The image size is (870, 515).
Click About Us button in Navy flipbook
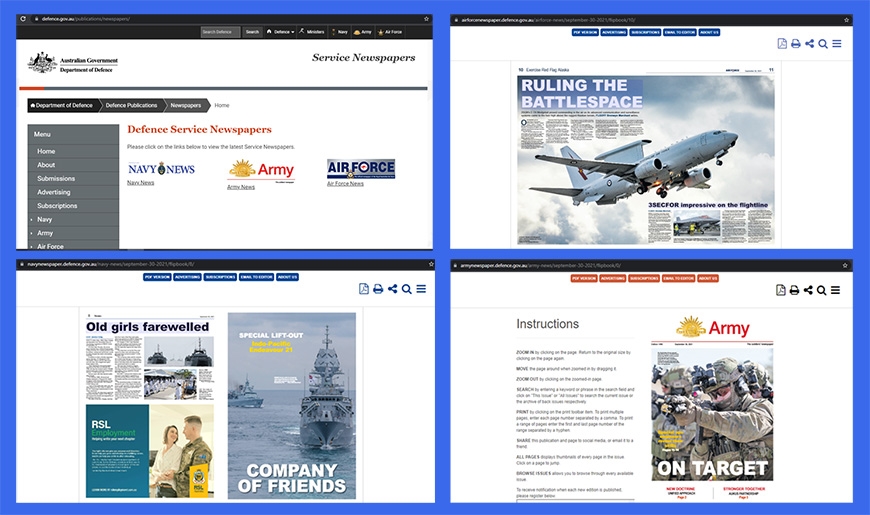pyautogui.click(x=287, y=277)
